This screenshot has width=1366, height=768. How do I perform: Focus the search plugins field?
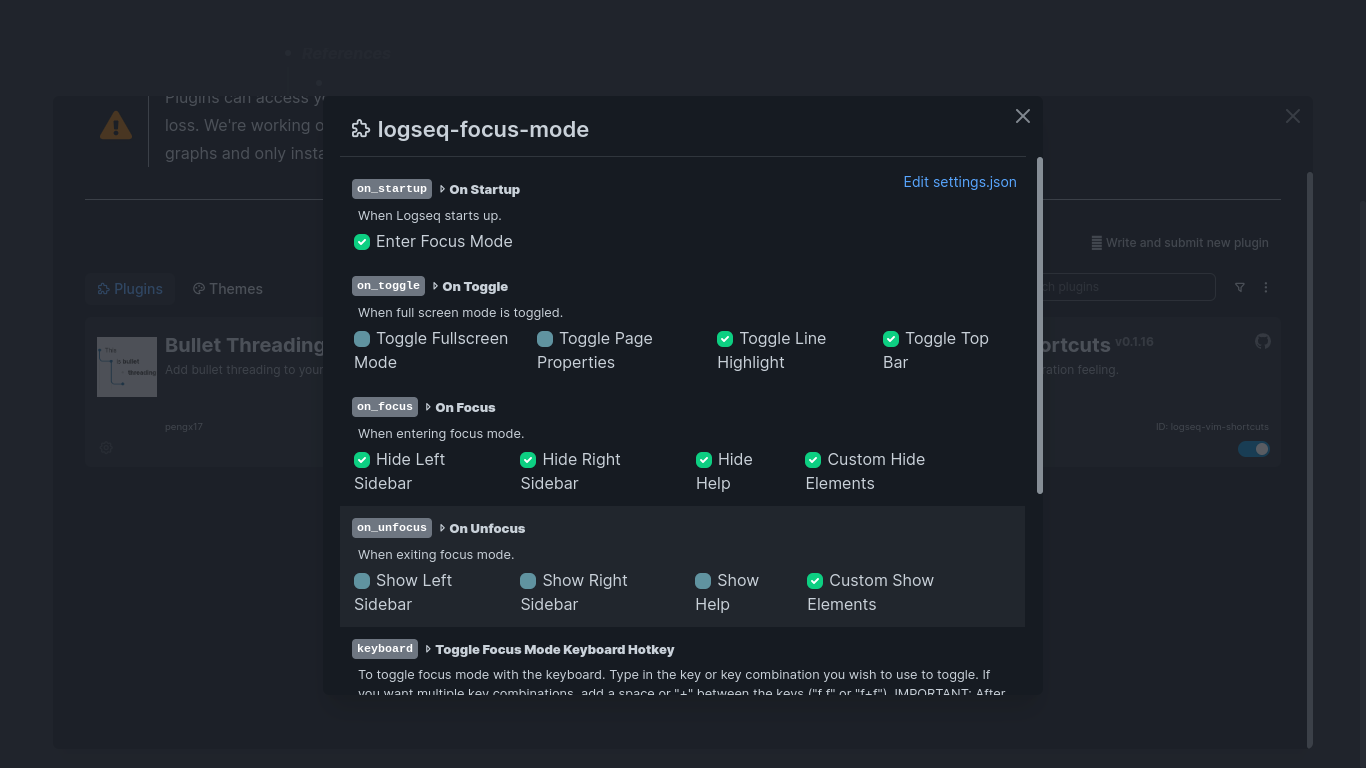click(x=1128, y=287)
